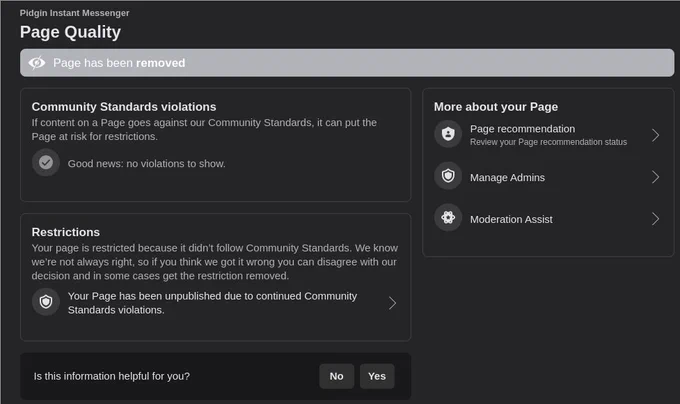Expand the Manage Admins chevron arrow
This screenshot has width=680, height=404.
tap(655, 177)
